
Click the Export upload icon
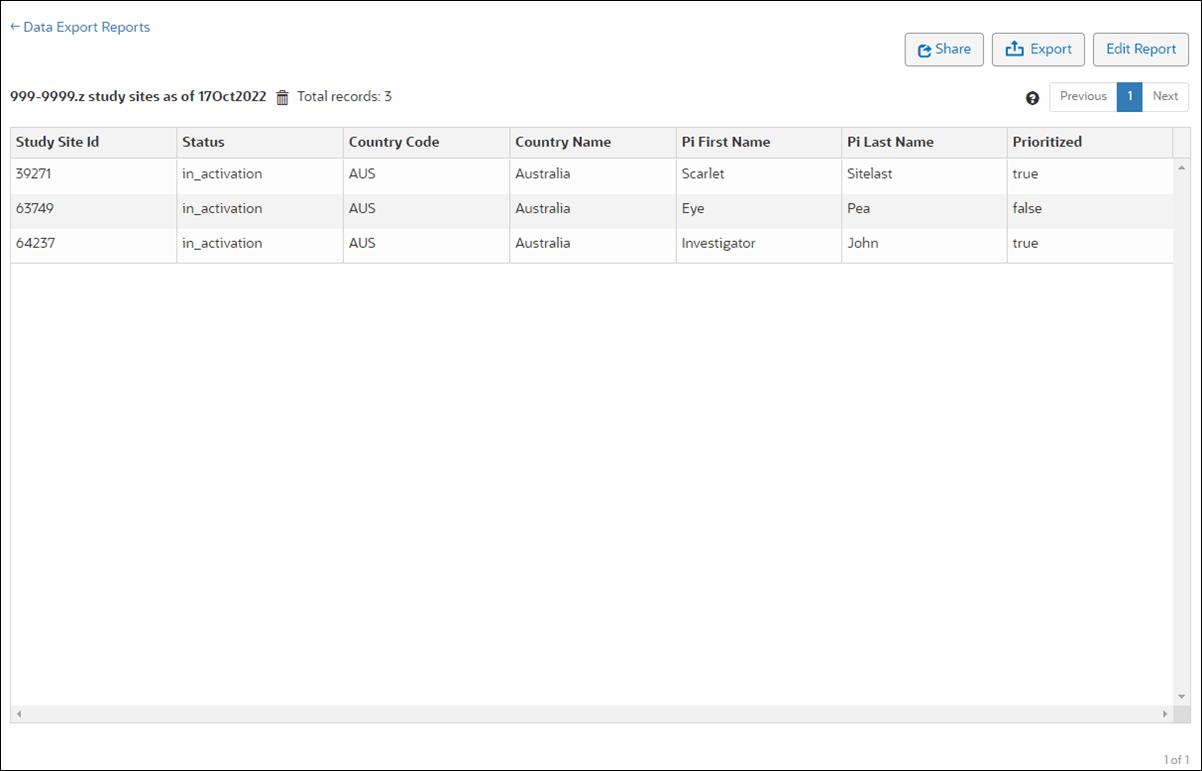point(1015,49)
